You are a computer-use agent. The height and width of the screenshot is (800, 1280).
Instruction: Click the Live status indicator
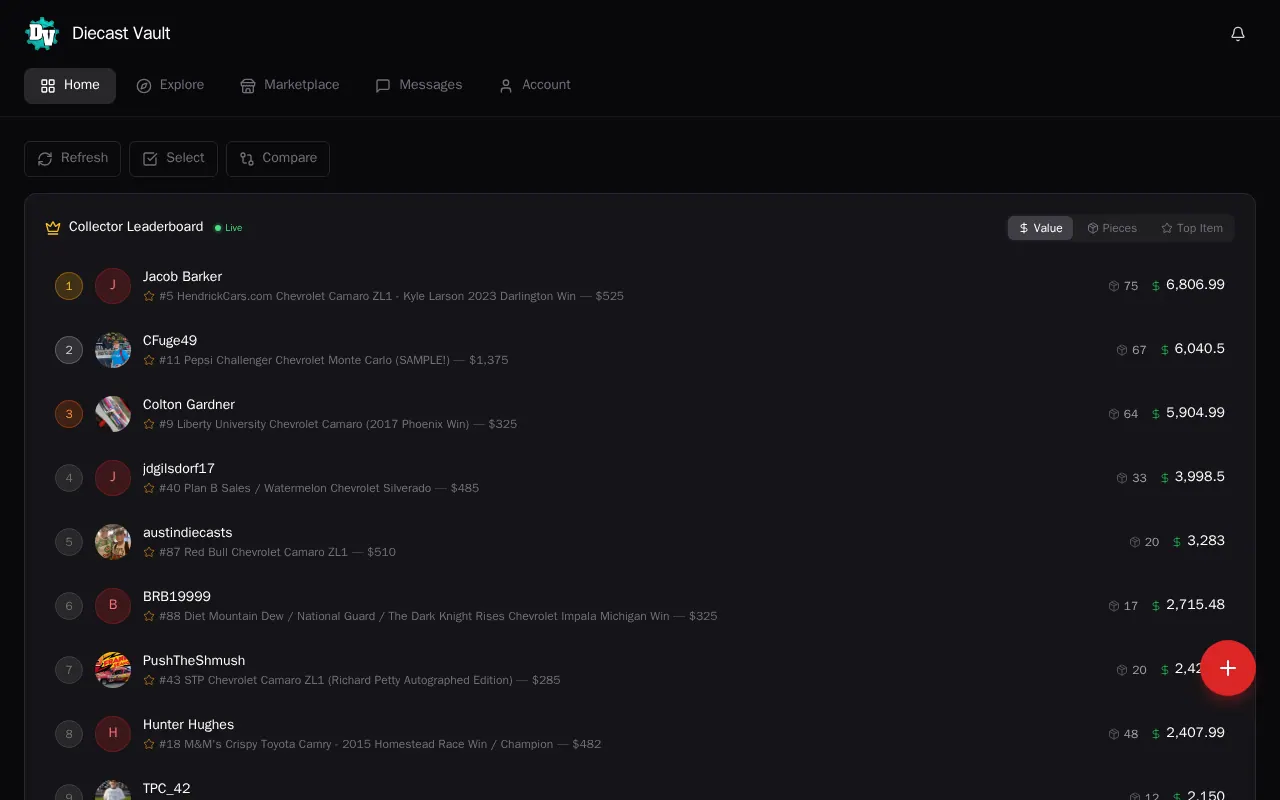coord(229,228)
